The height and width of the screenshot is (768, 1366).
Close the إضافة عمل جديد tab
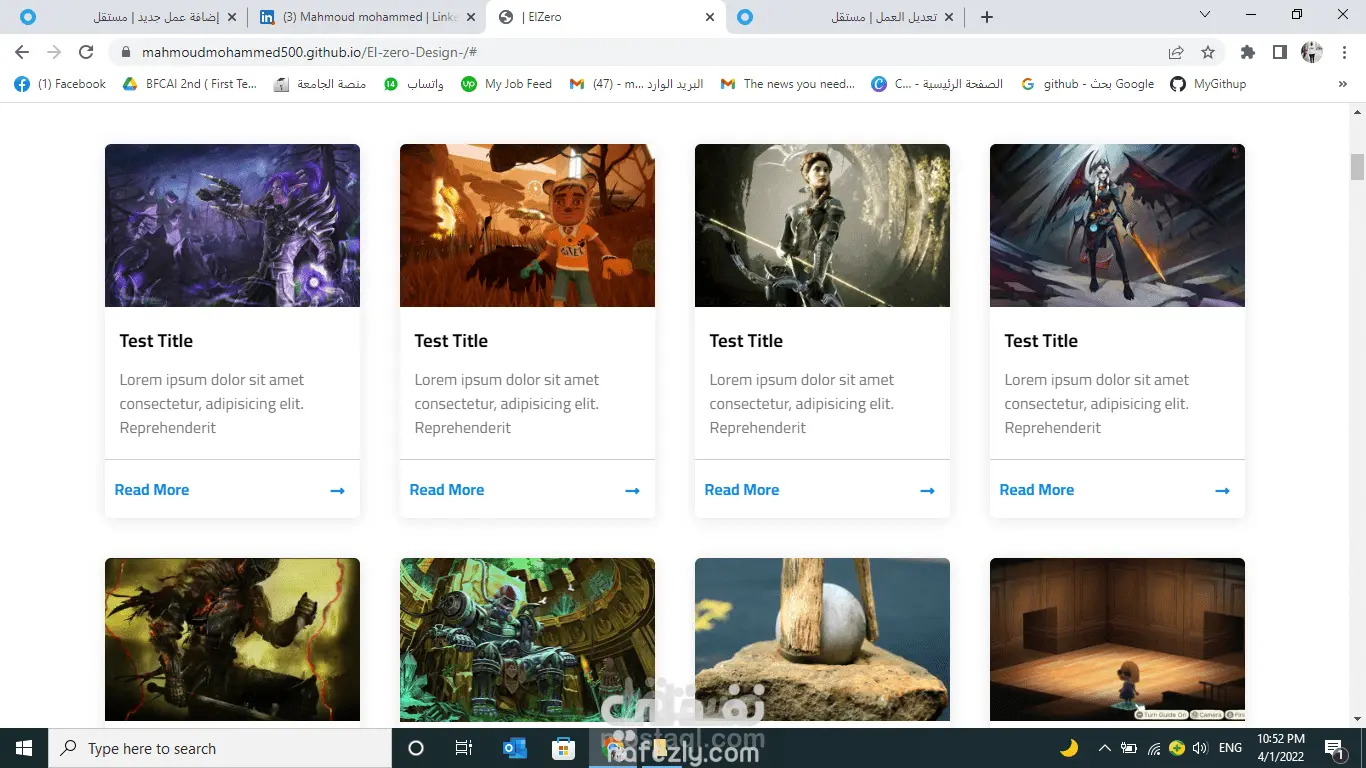232,17
